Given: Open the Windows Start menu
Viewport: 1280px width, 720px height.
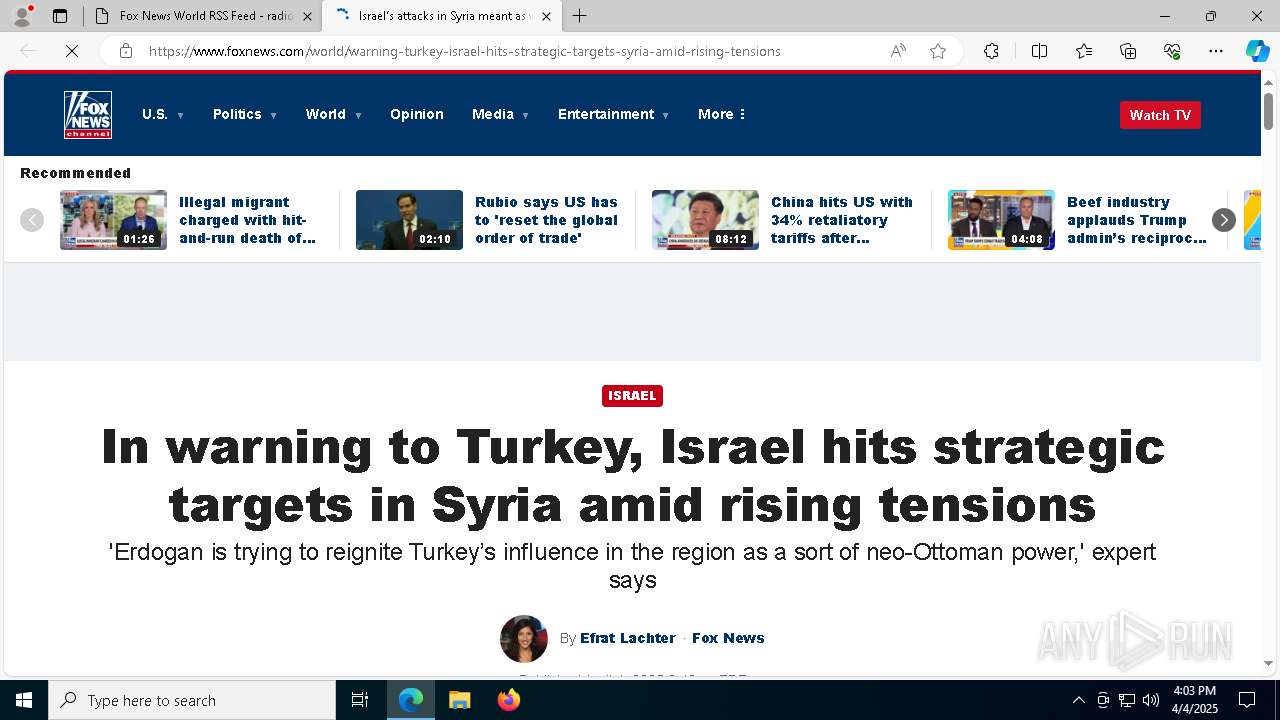Looking at the screenshot, I should 24,700.
